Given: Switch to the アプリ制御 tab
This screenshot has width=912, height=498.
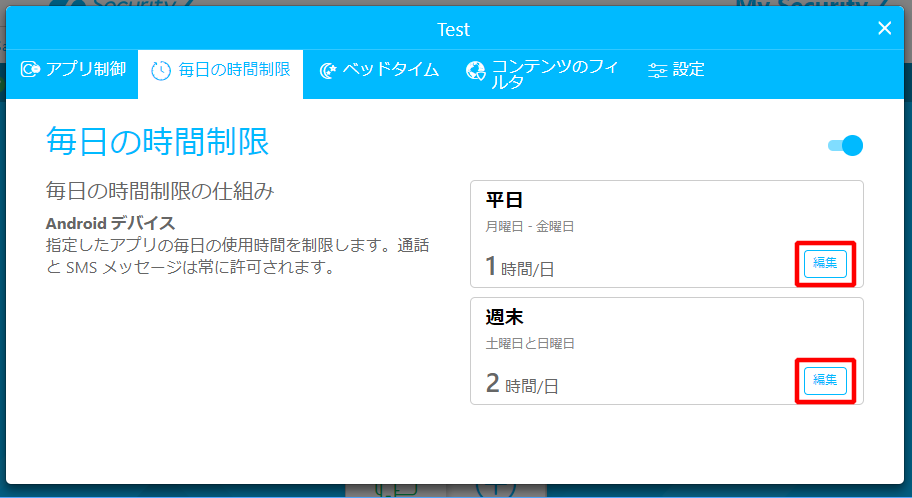Looking at the screenshot, I should [87, 70].
